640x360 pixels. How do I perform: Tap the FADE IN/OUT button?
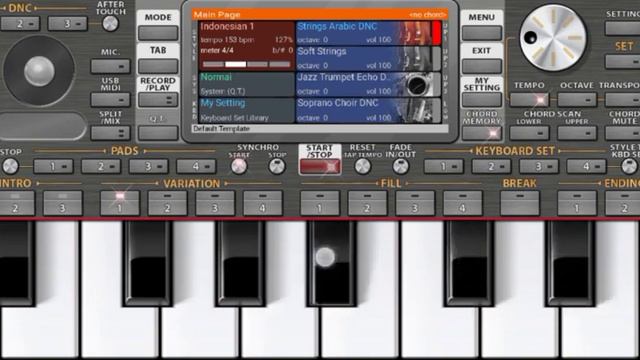point(400,166)
